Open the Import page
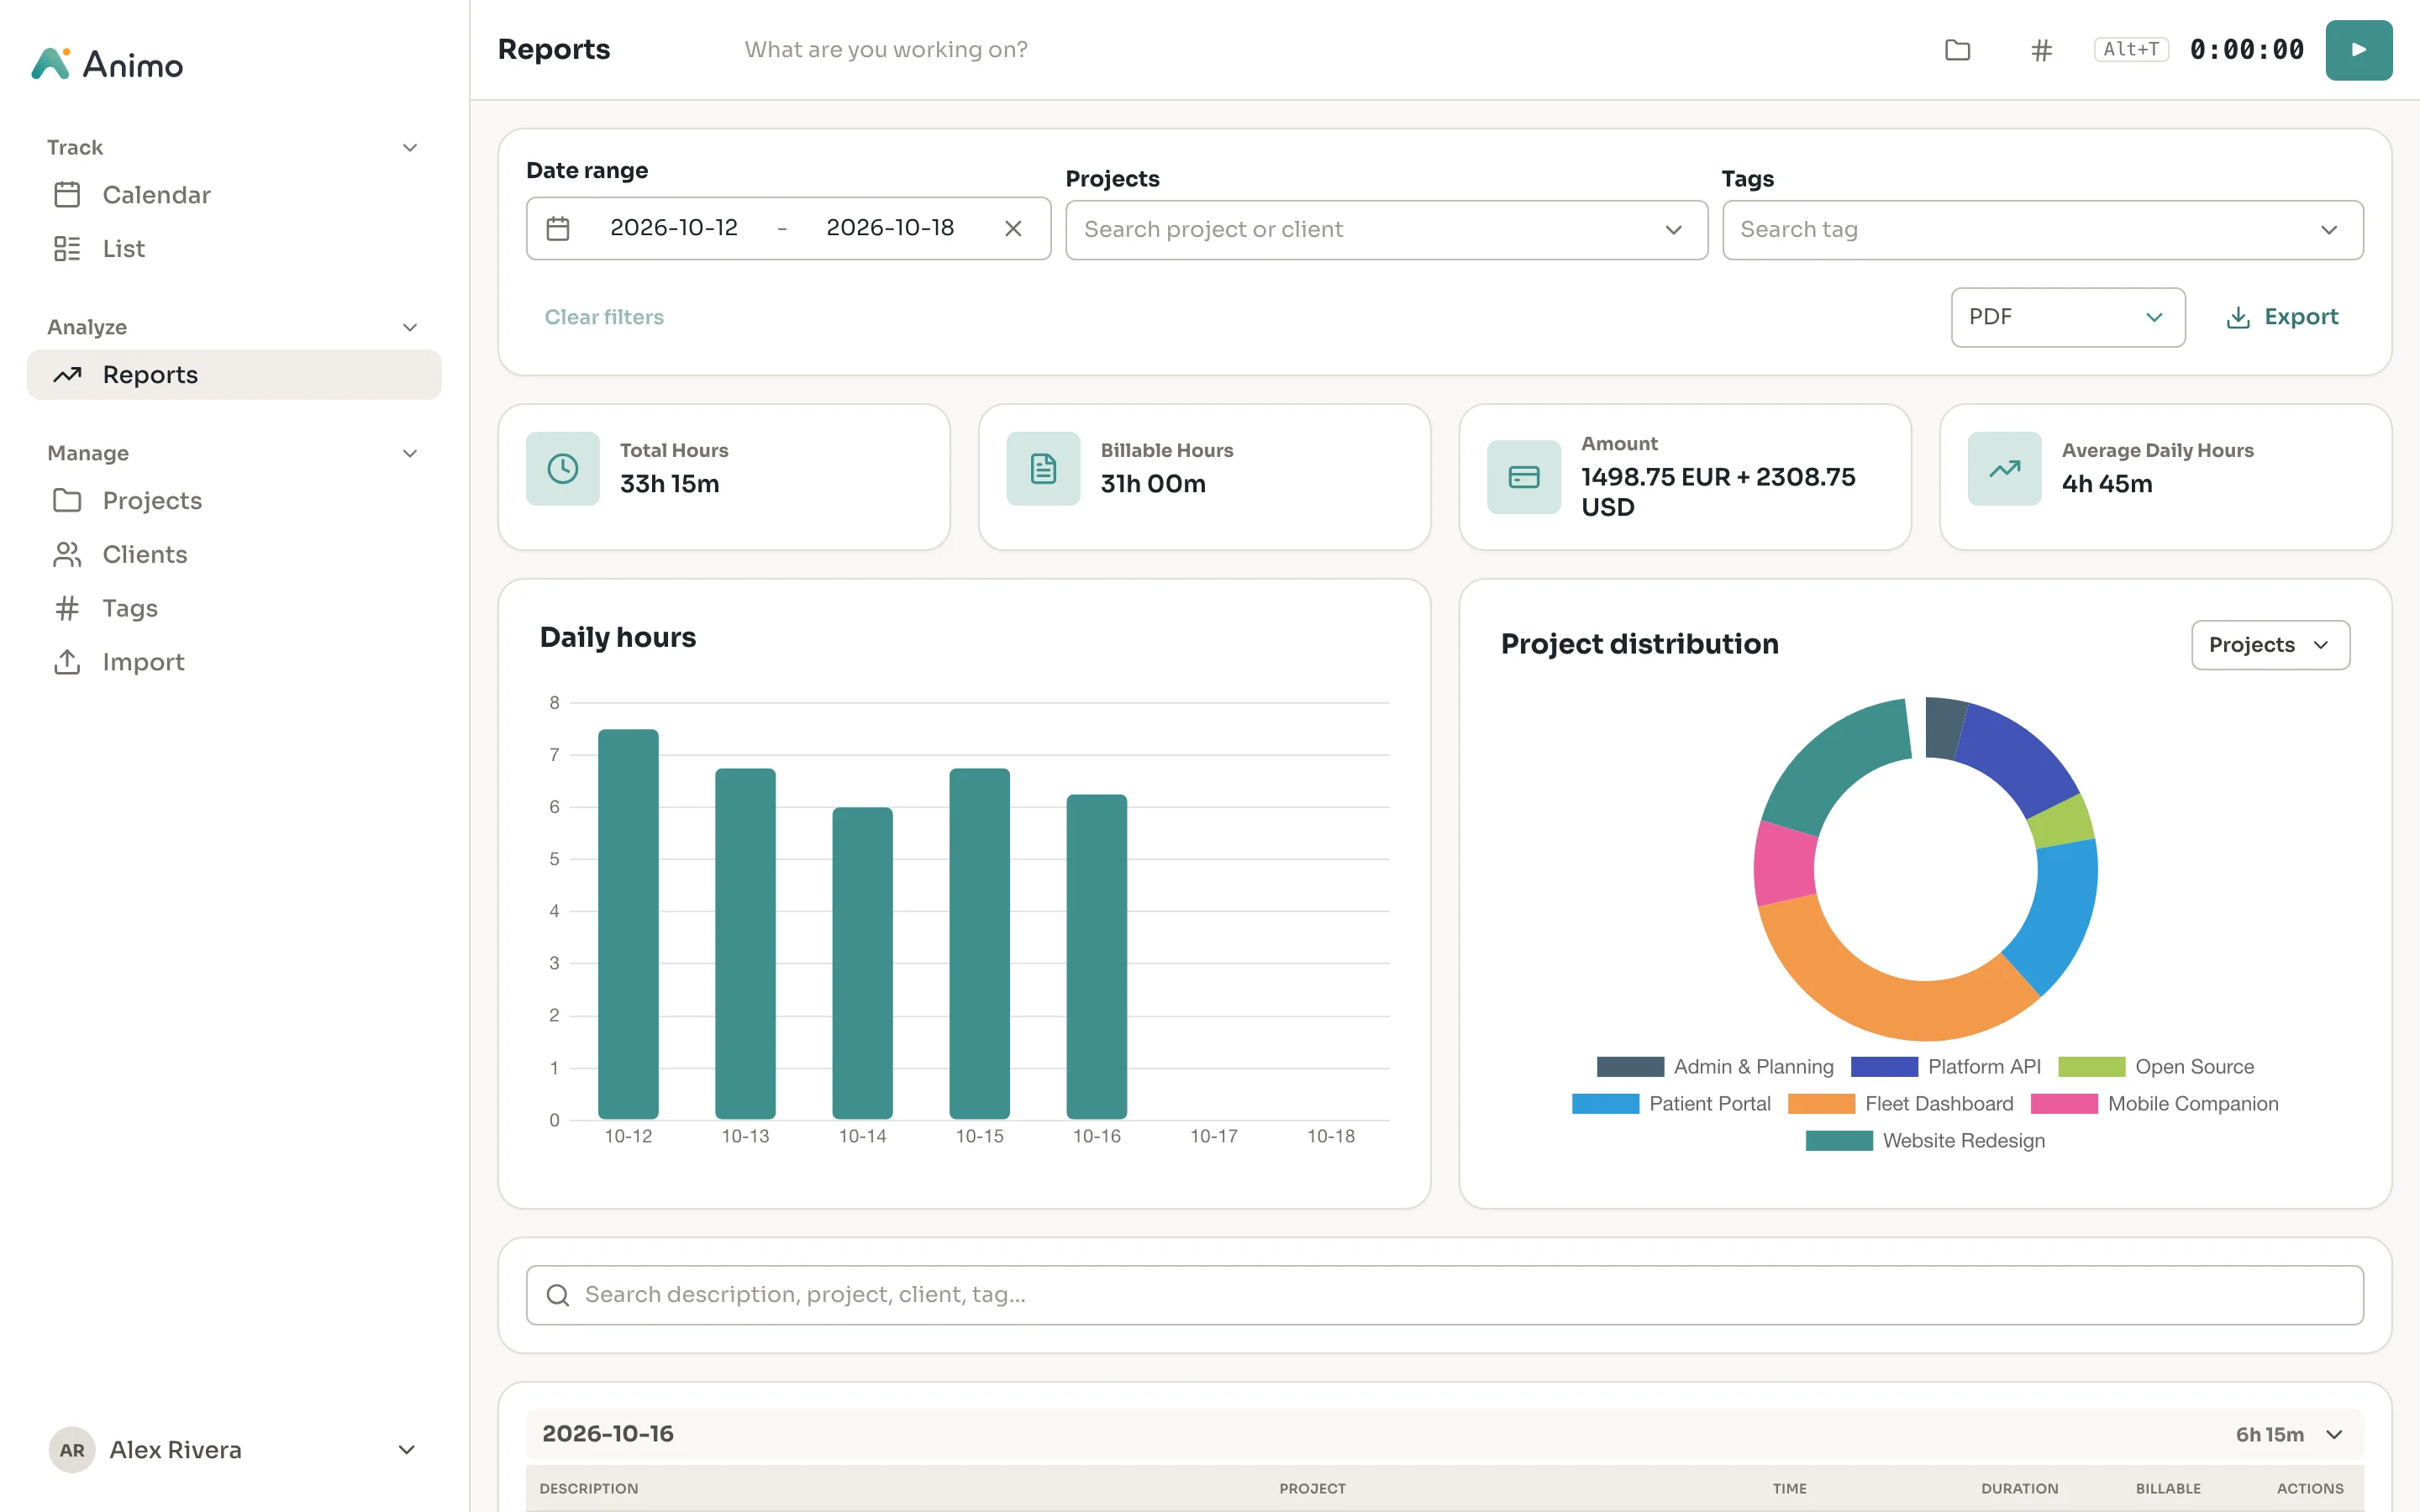This screenshot has height=1512, width=2420. (234, 663)
